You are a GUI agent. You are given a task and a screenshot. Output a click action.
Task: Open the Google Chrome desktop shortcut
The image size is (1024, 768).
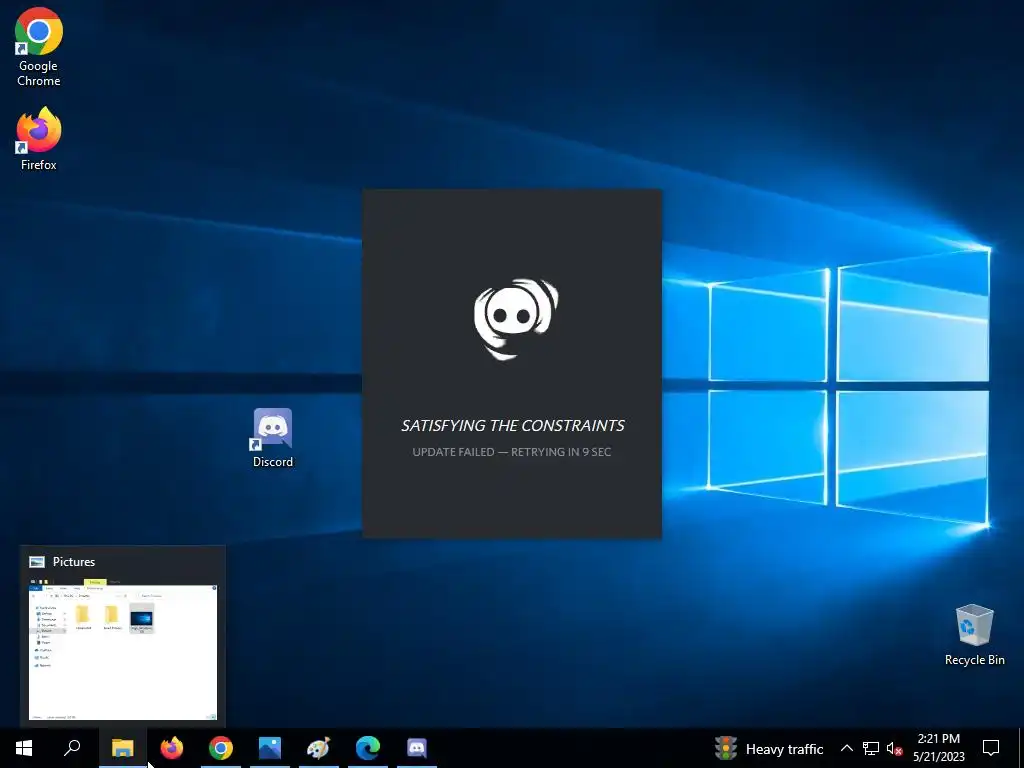point(39,48)
